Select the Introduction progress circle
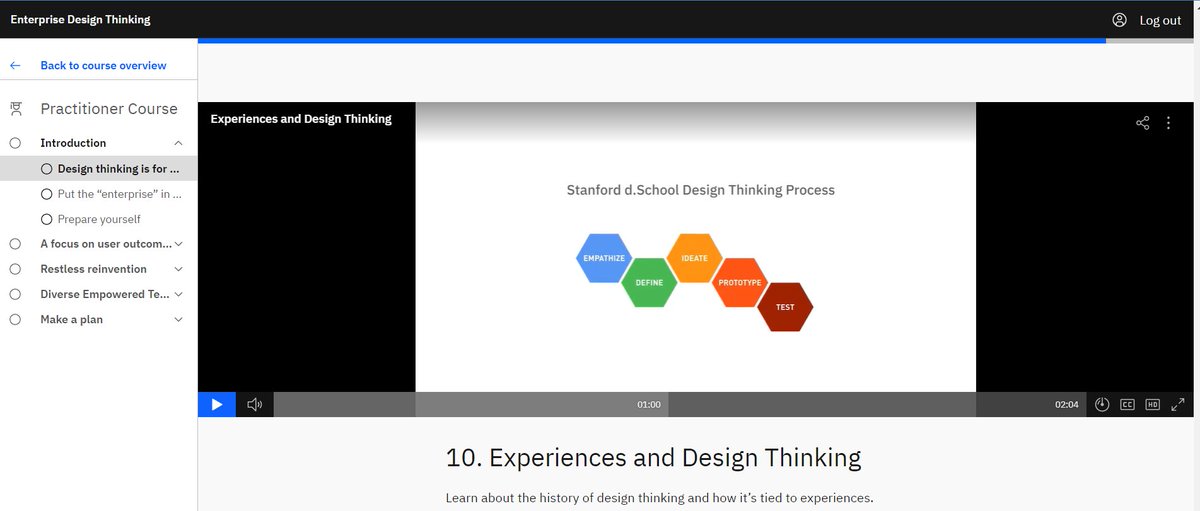1200x511 pixels. [15, 143]
